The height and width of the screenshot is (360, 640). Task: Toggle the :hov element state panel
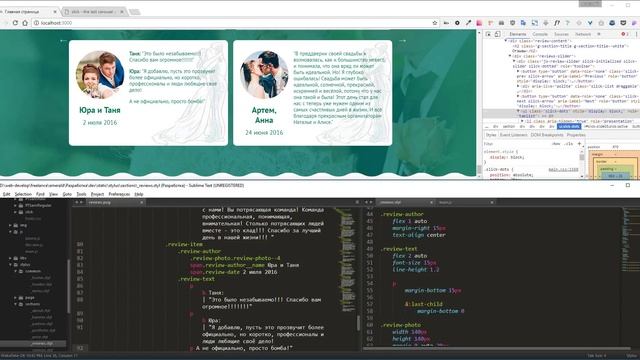[556, 144]
